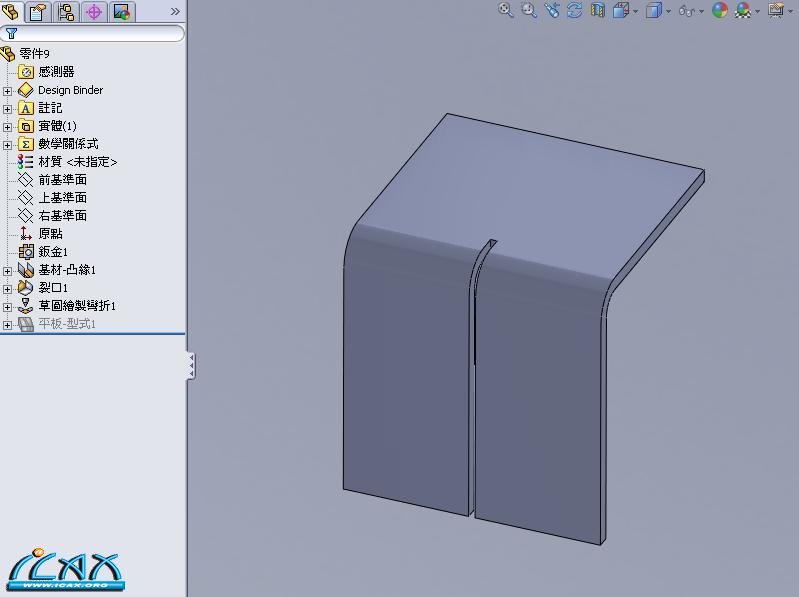Image resolution: width=799 pixels, height=597 pixels.
Task: Select the 基材-凸緣1 feature
Action: pyautogui.click(x=67, y=269)
